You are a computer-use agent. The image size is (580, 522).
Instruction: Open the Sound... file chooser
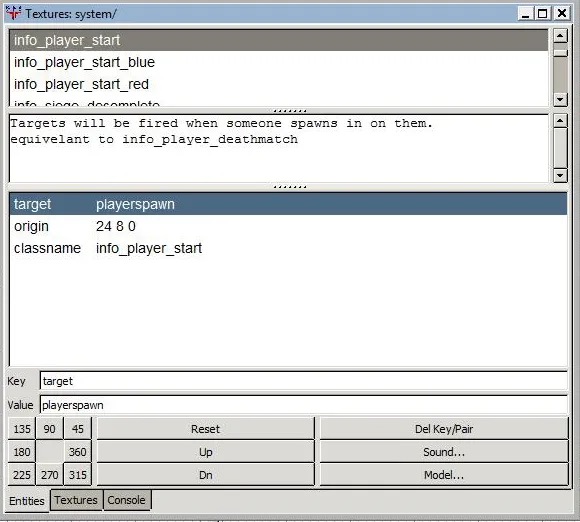click(x=444, y=452)
